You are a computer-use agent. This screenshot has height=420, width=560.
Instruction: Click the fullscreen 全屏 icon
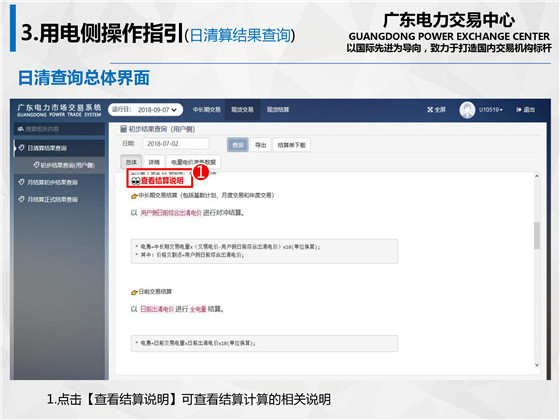coord(430,110)
